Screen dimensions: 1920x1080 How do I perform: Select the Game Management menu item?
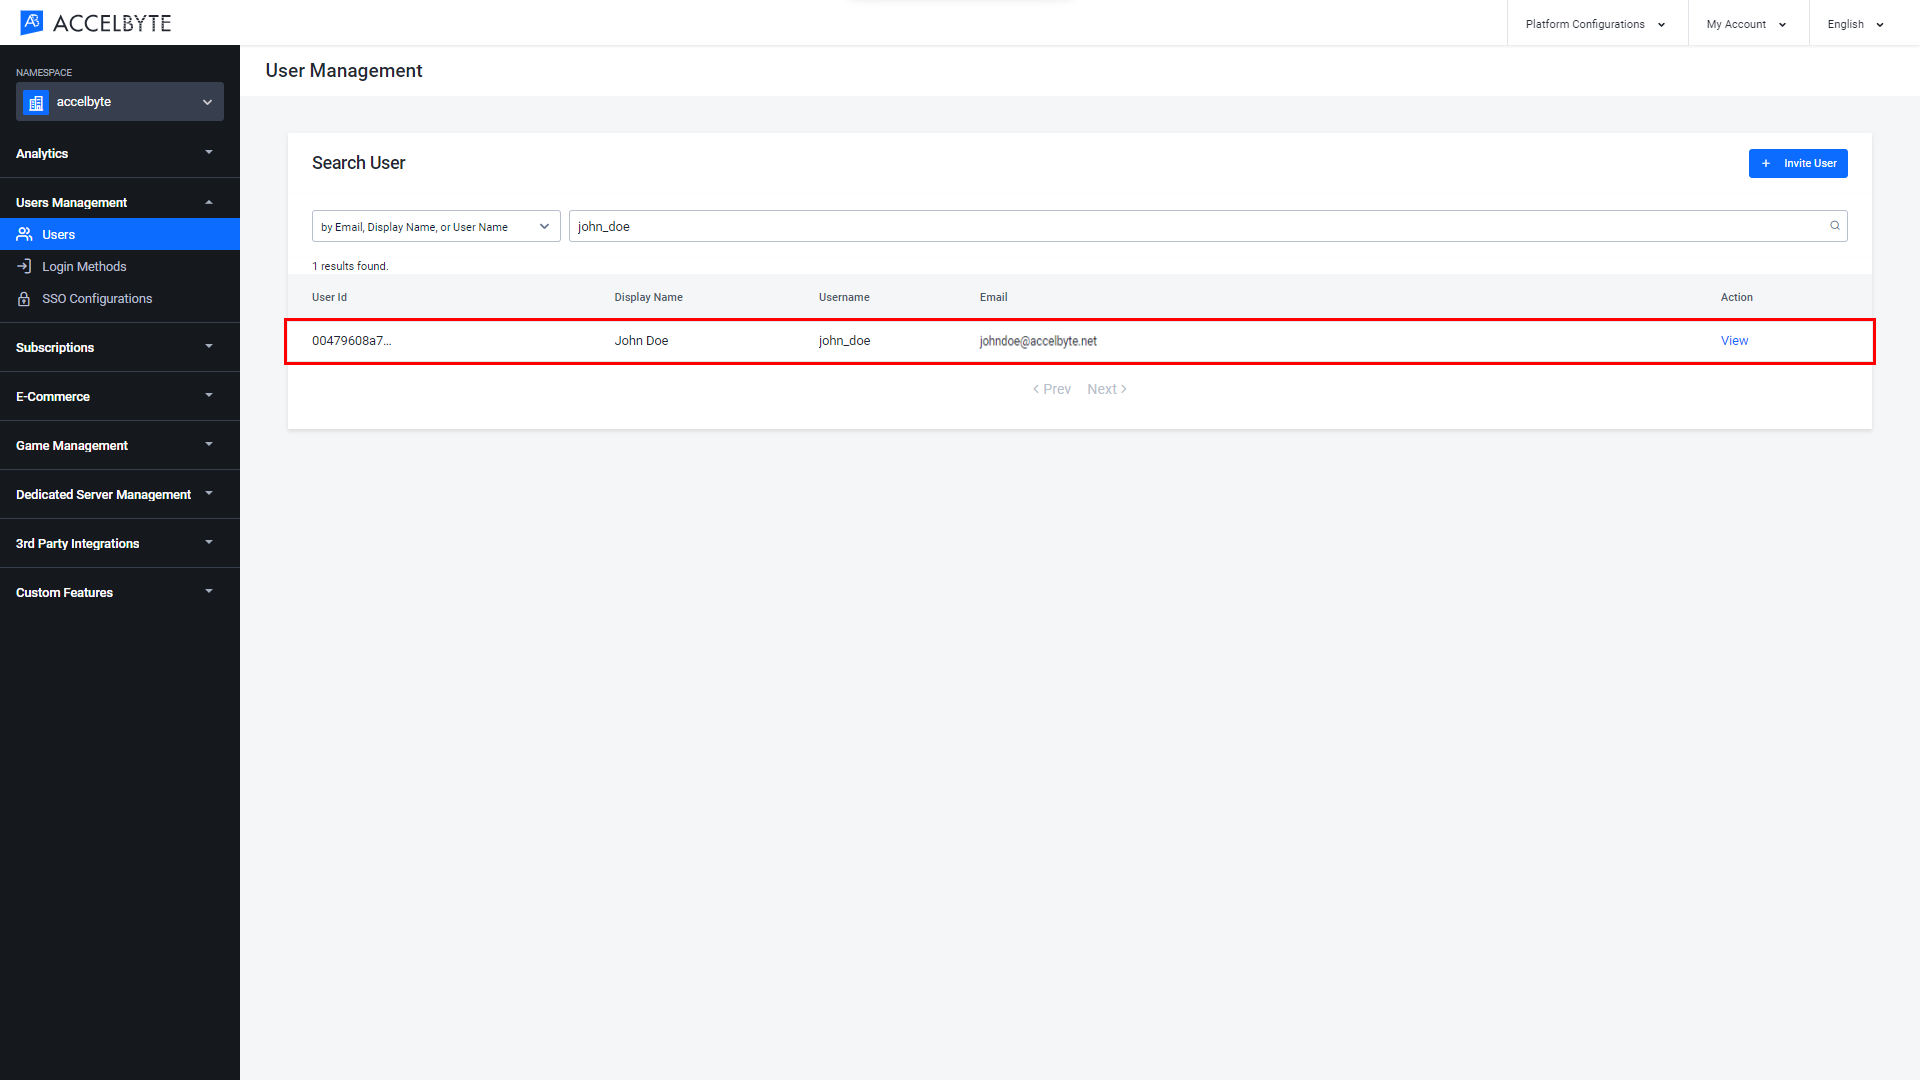pos(70,444)
